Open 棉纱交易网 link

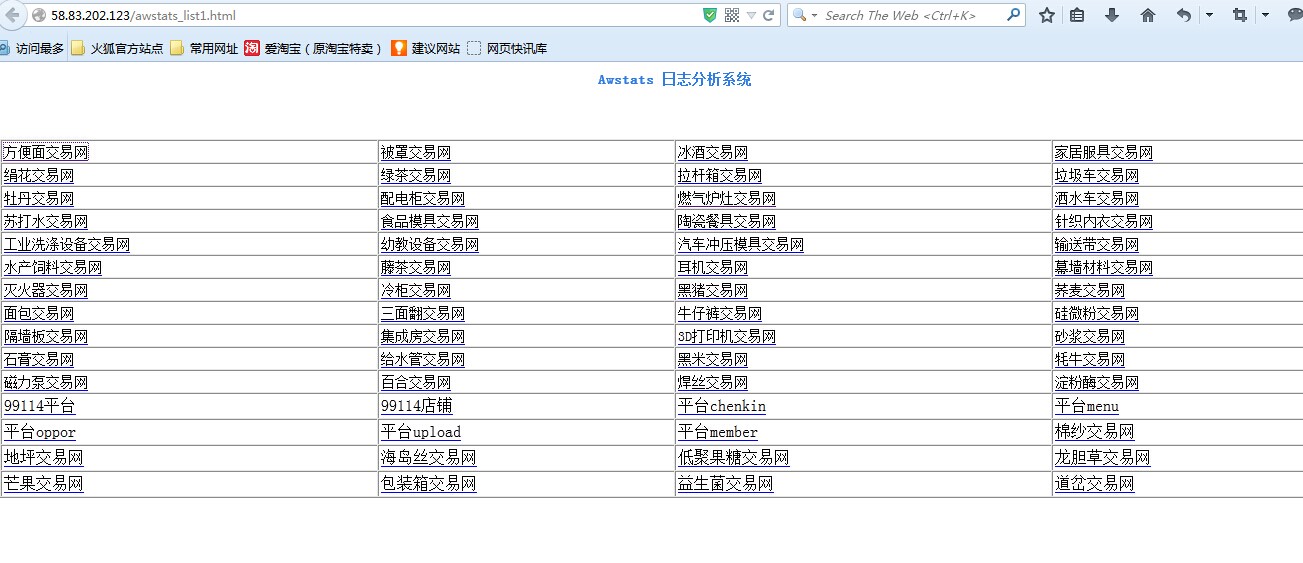click(x=1095, y=432)
